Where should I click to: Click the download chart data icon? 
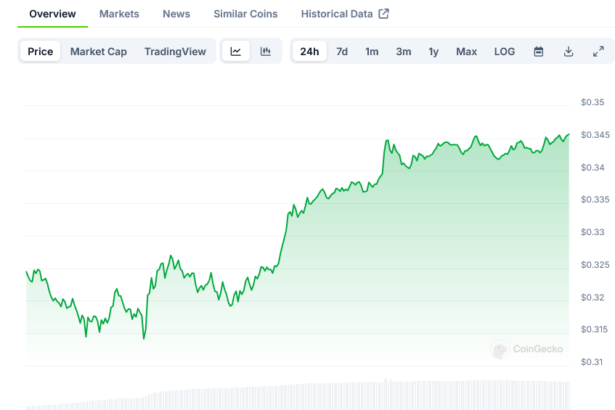[568, 51]
